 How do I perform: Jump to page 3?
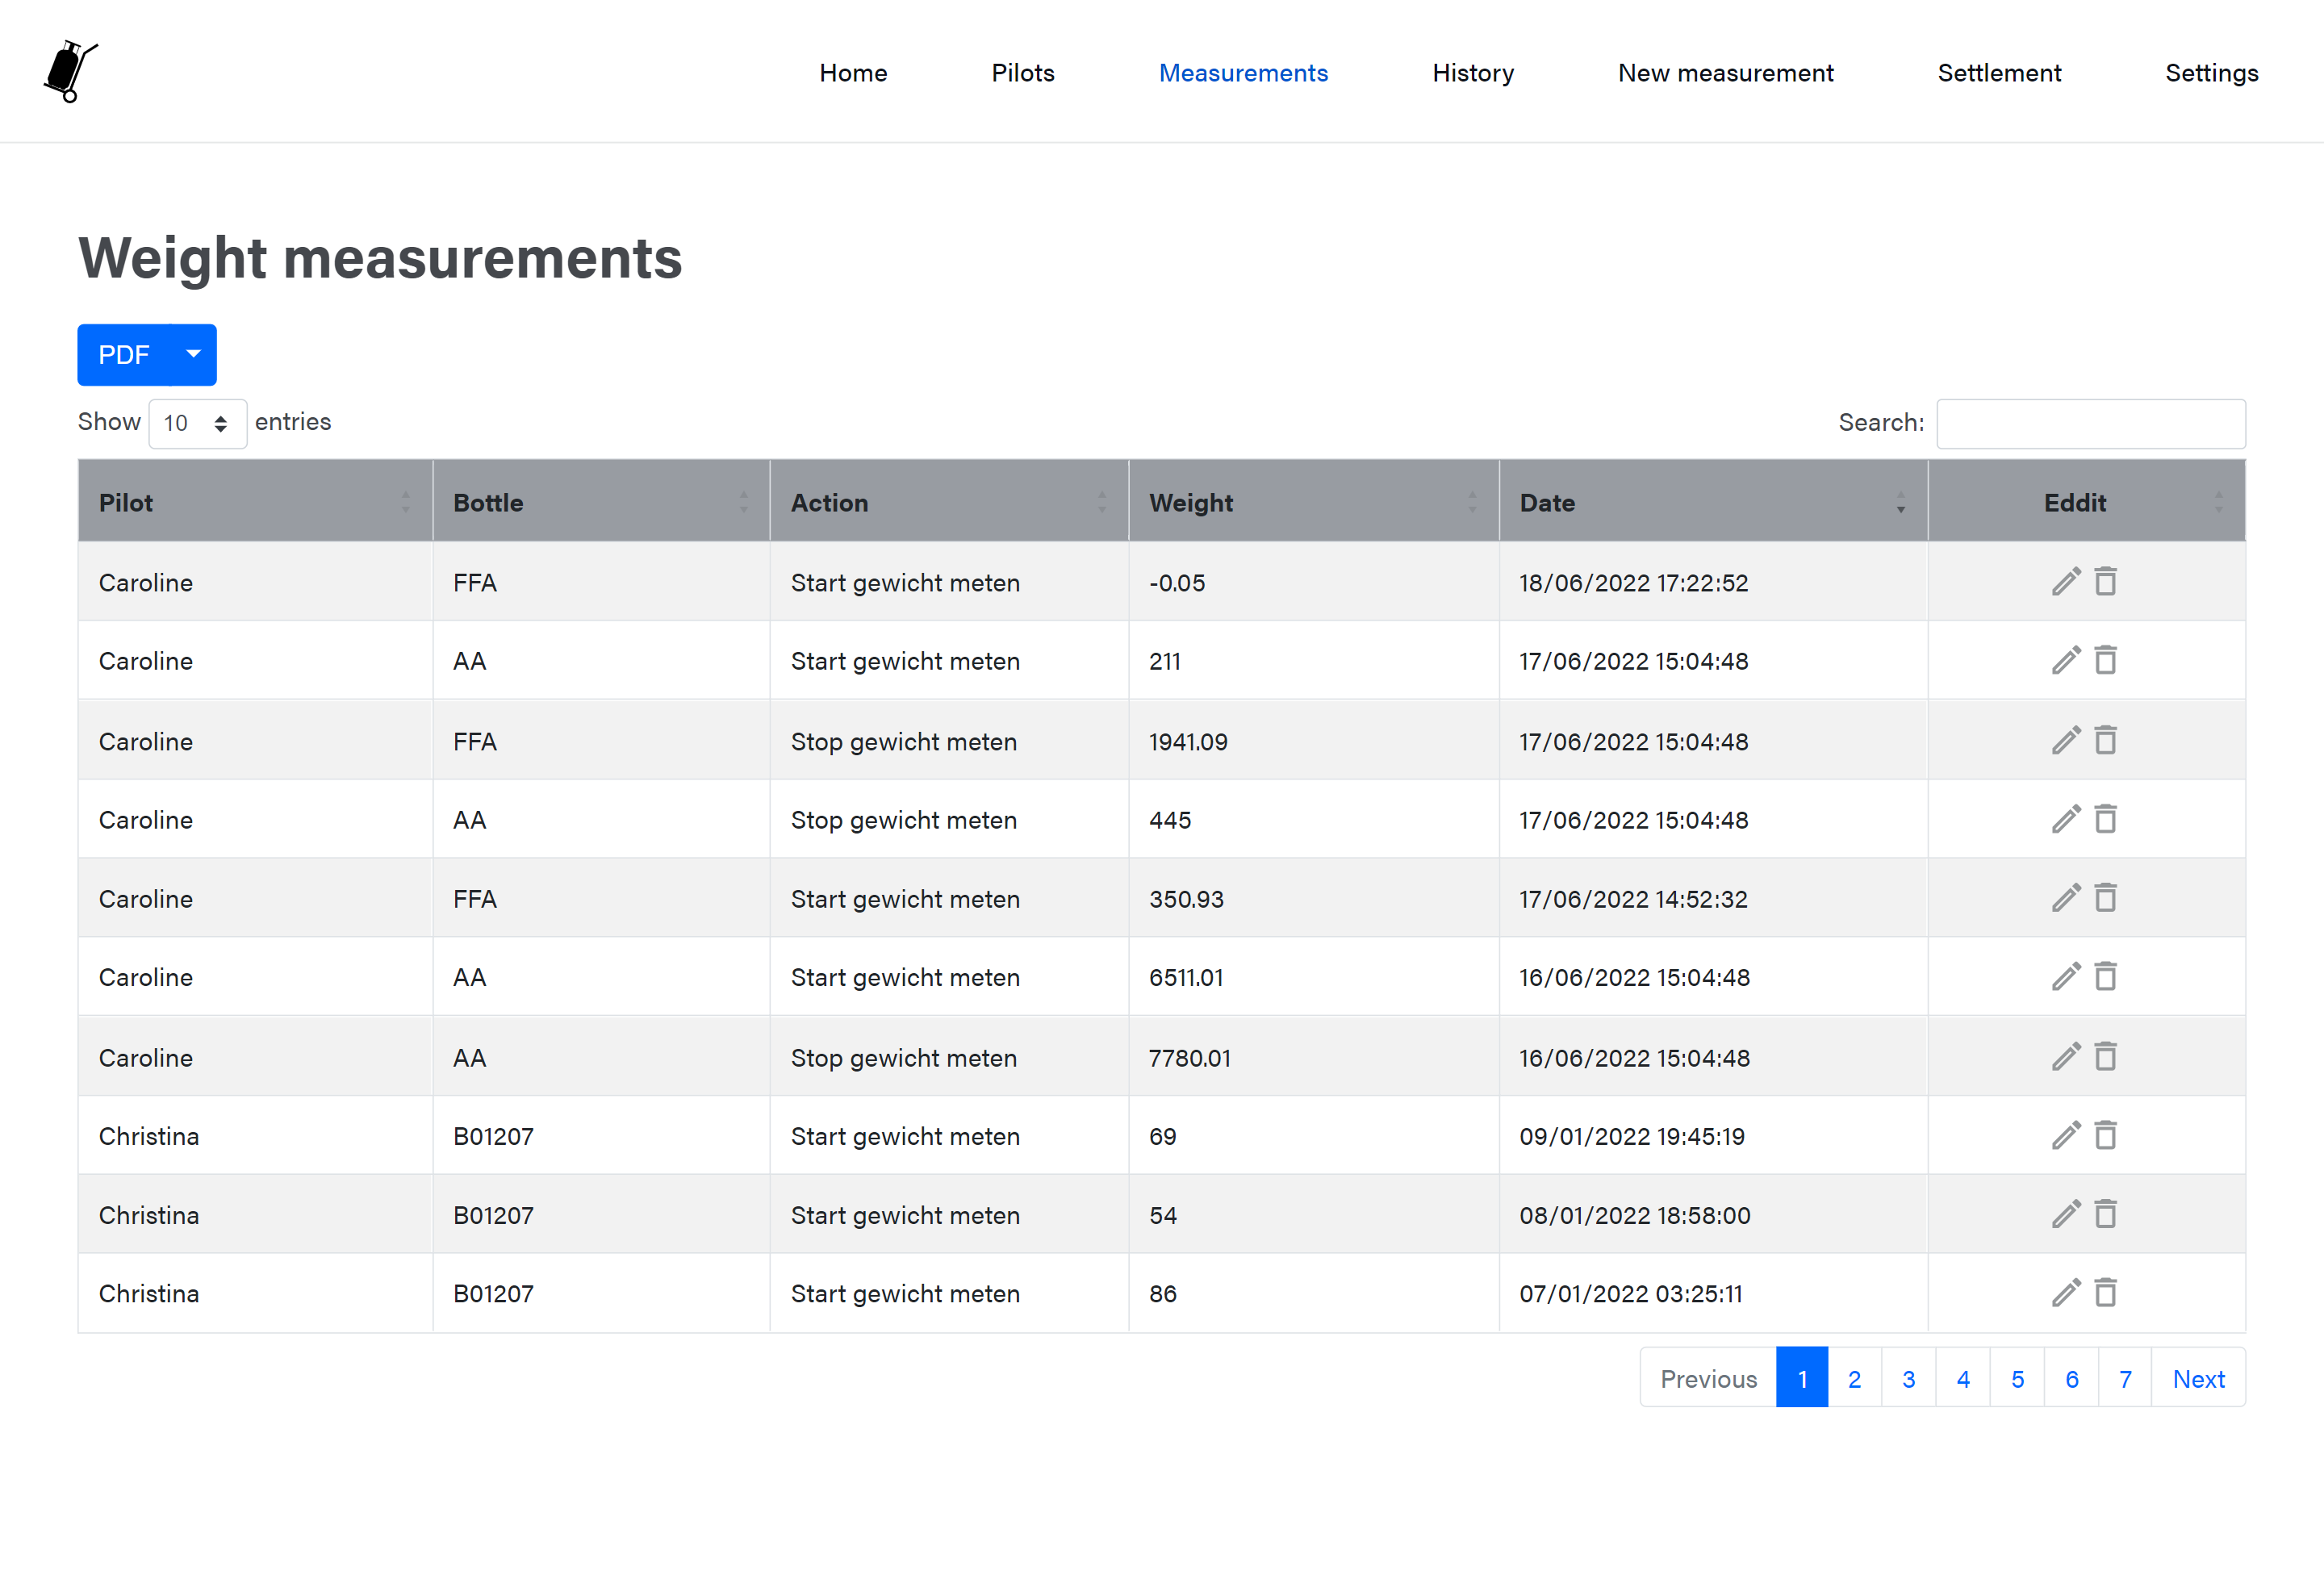(x=1908, y=1378)
